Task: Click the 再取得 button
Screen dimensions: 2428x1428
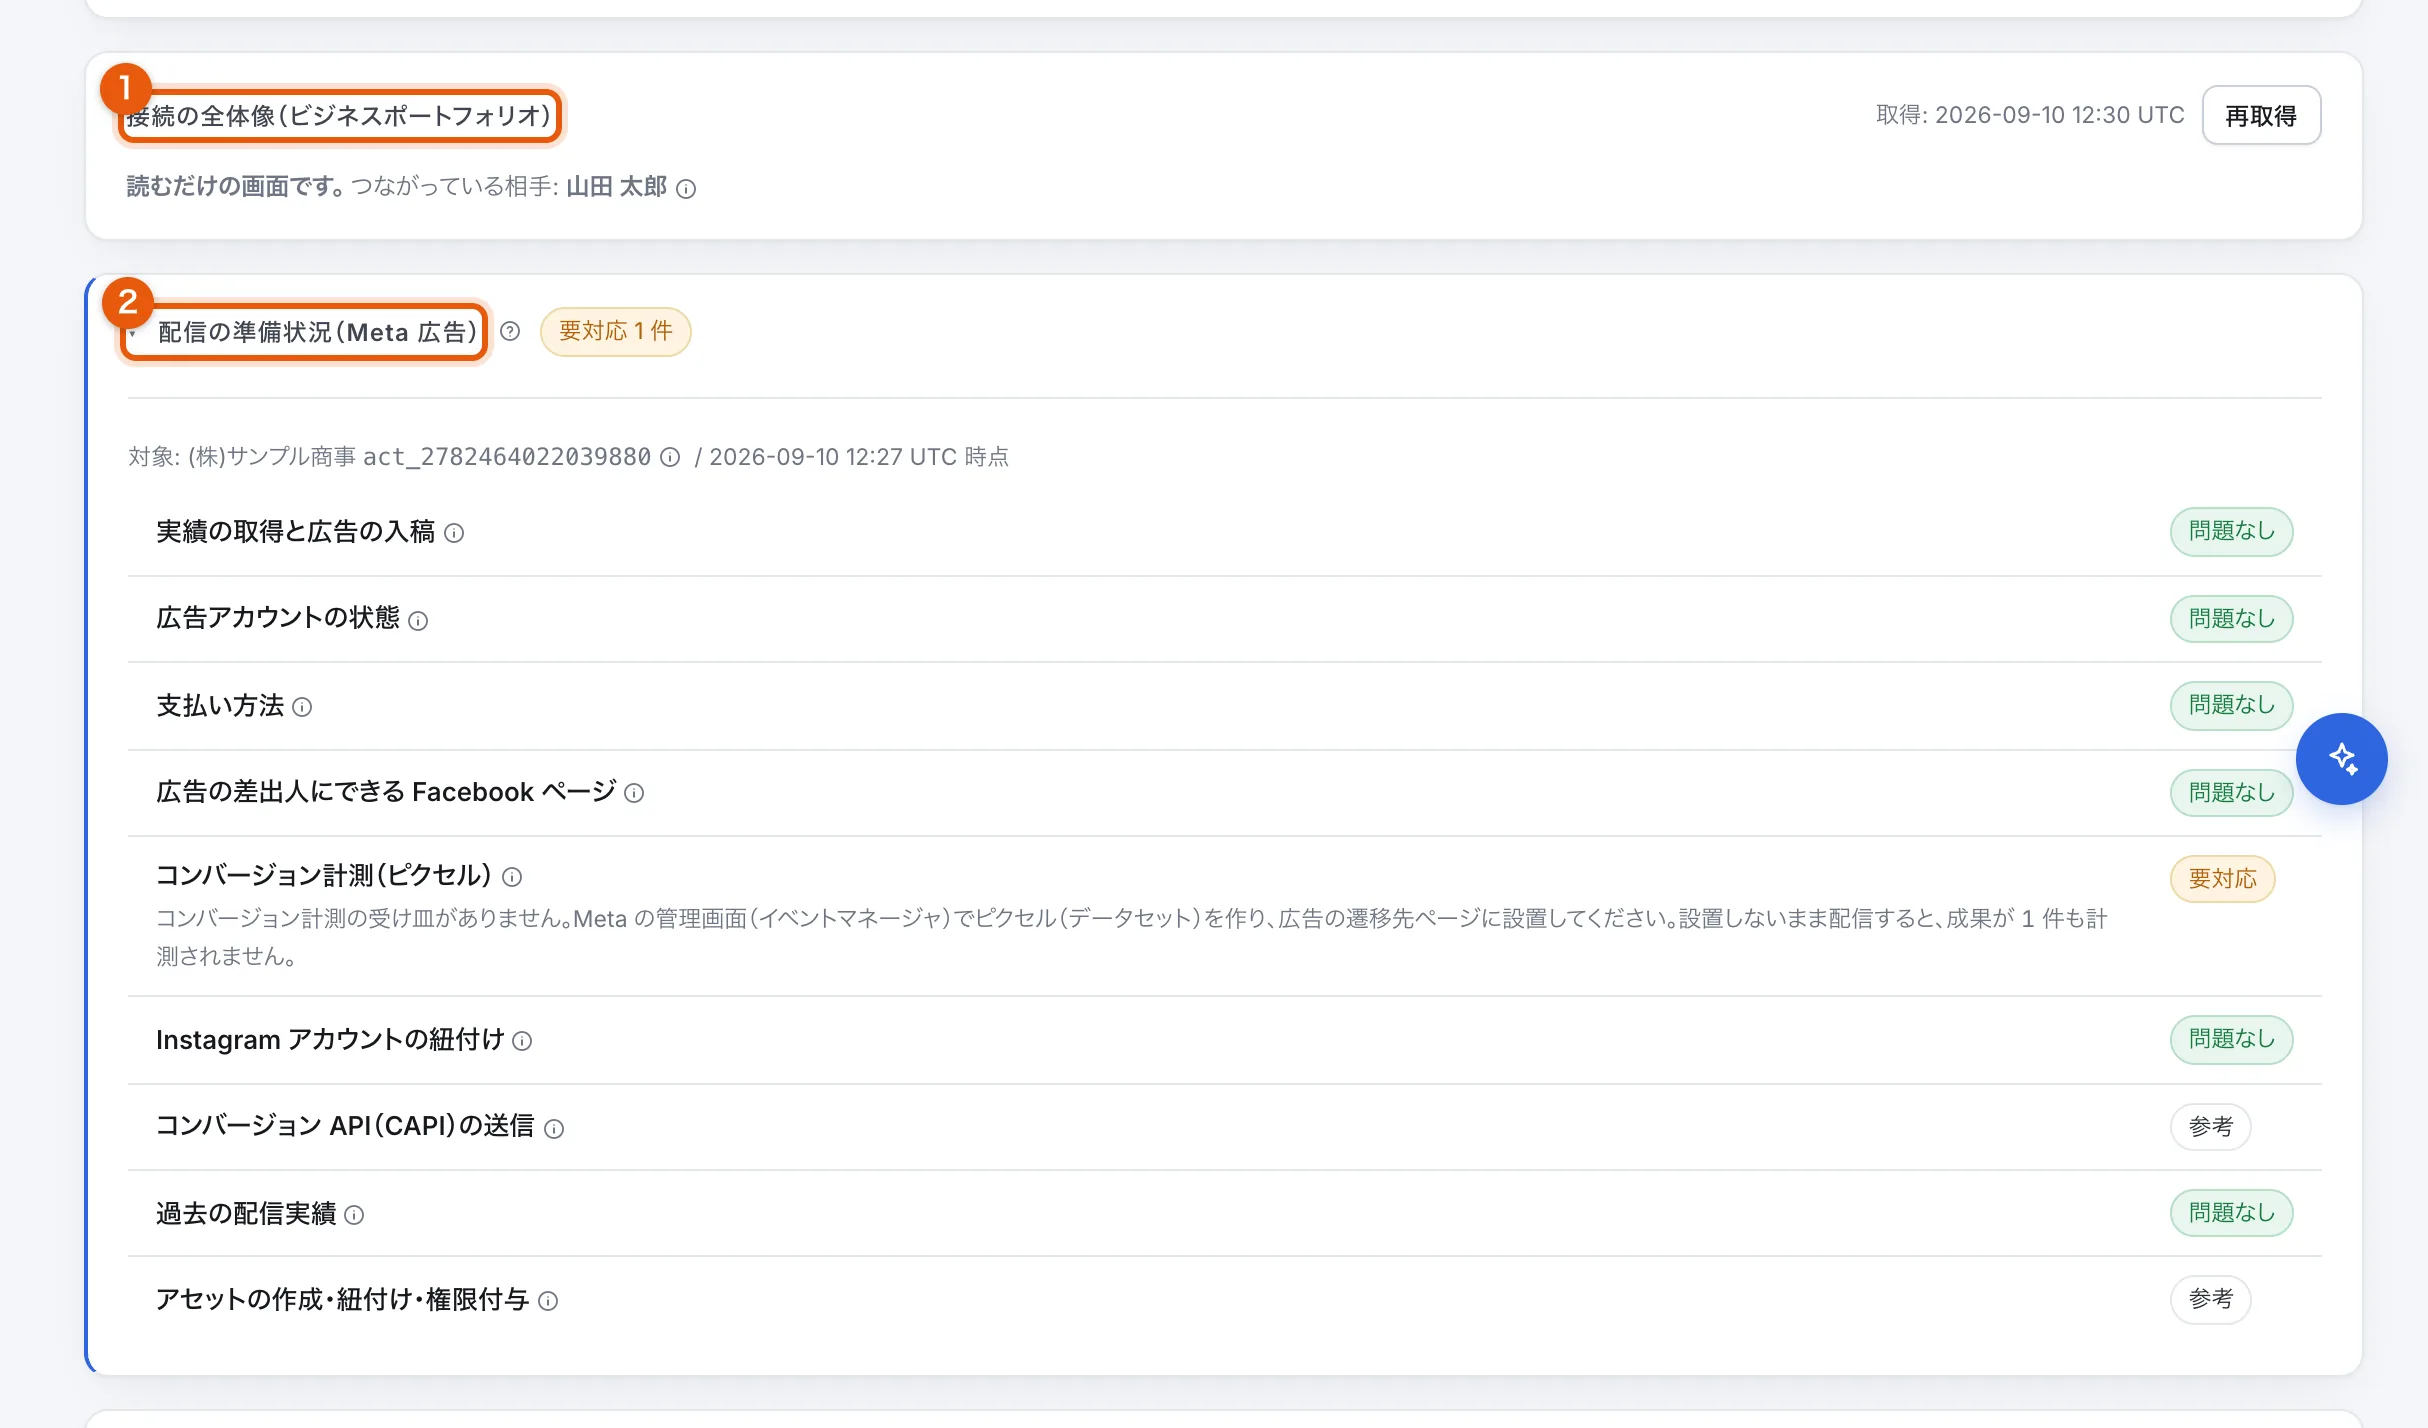Action: pos(2261,116)
